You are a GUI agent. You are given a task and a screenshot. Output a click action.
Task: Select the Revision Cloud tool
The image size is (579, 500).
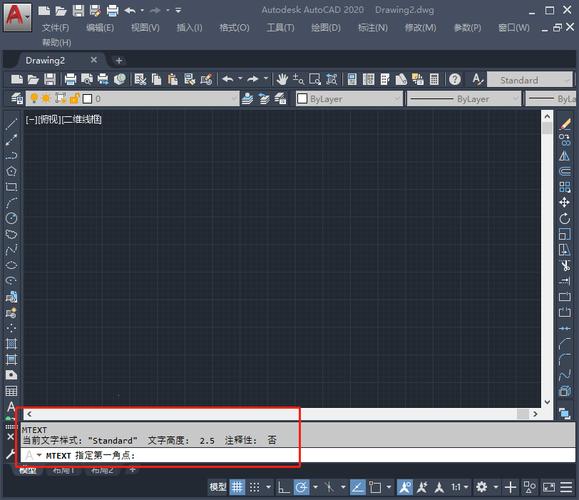click(11, 234)
